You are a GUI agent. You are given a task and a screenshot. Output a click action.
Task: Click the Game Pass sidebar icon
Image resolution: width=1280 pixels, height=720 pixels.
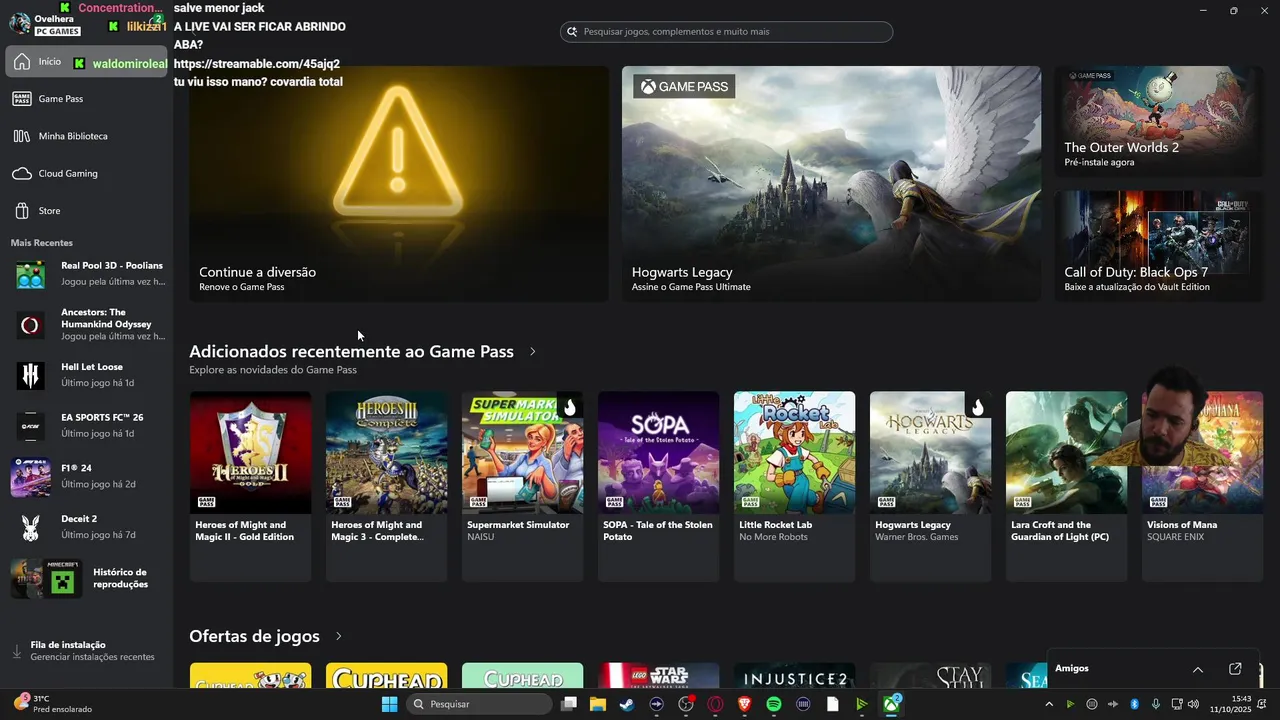[22, 99]
